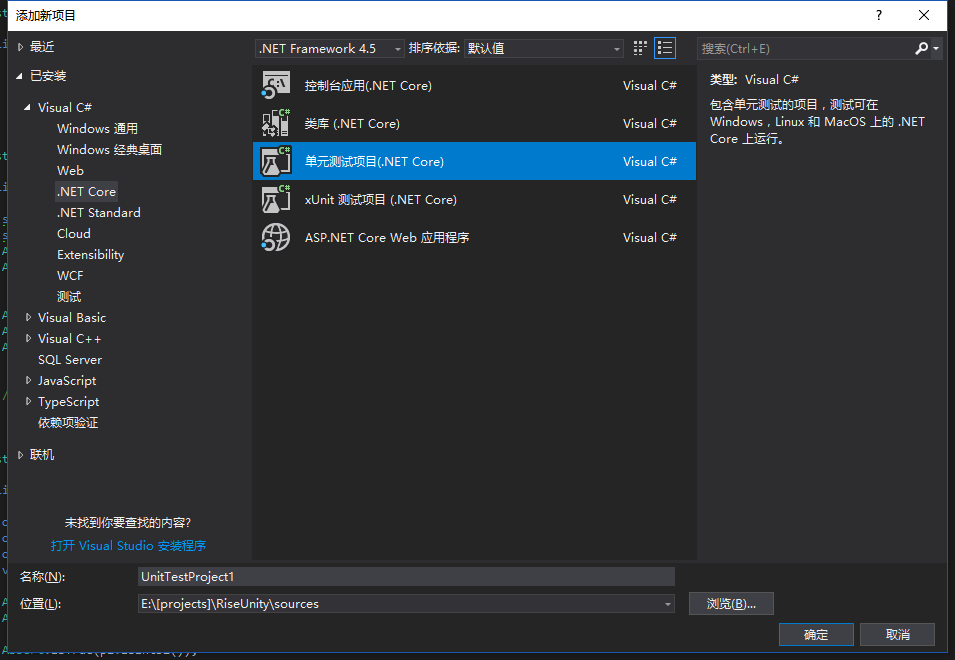Click the Console App (.NET Core) template icon
Screen dimensions: 955x660
(275, 86)
